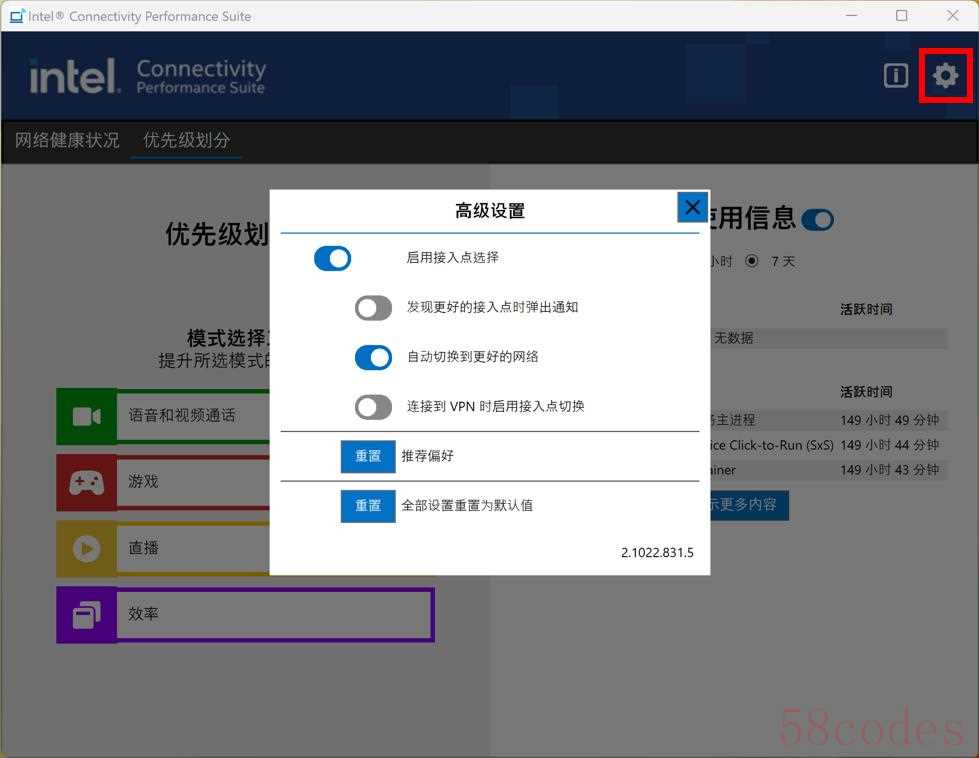Choose the 游戏 mode label
The width and height of the screenshot is (979, 758).
click(x=144, y=481)
